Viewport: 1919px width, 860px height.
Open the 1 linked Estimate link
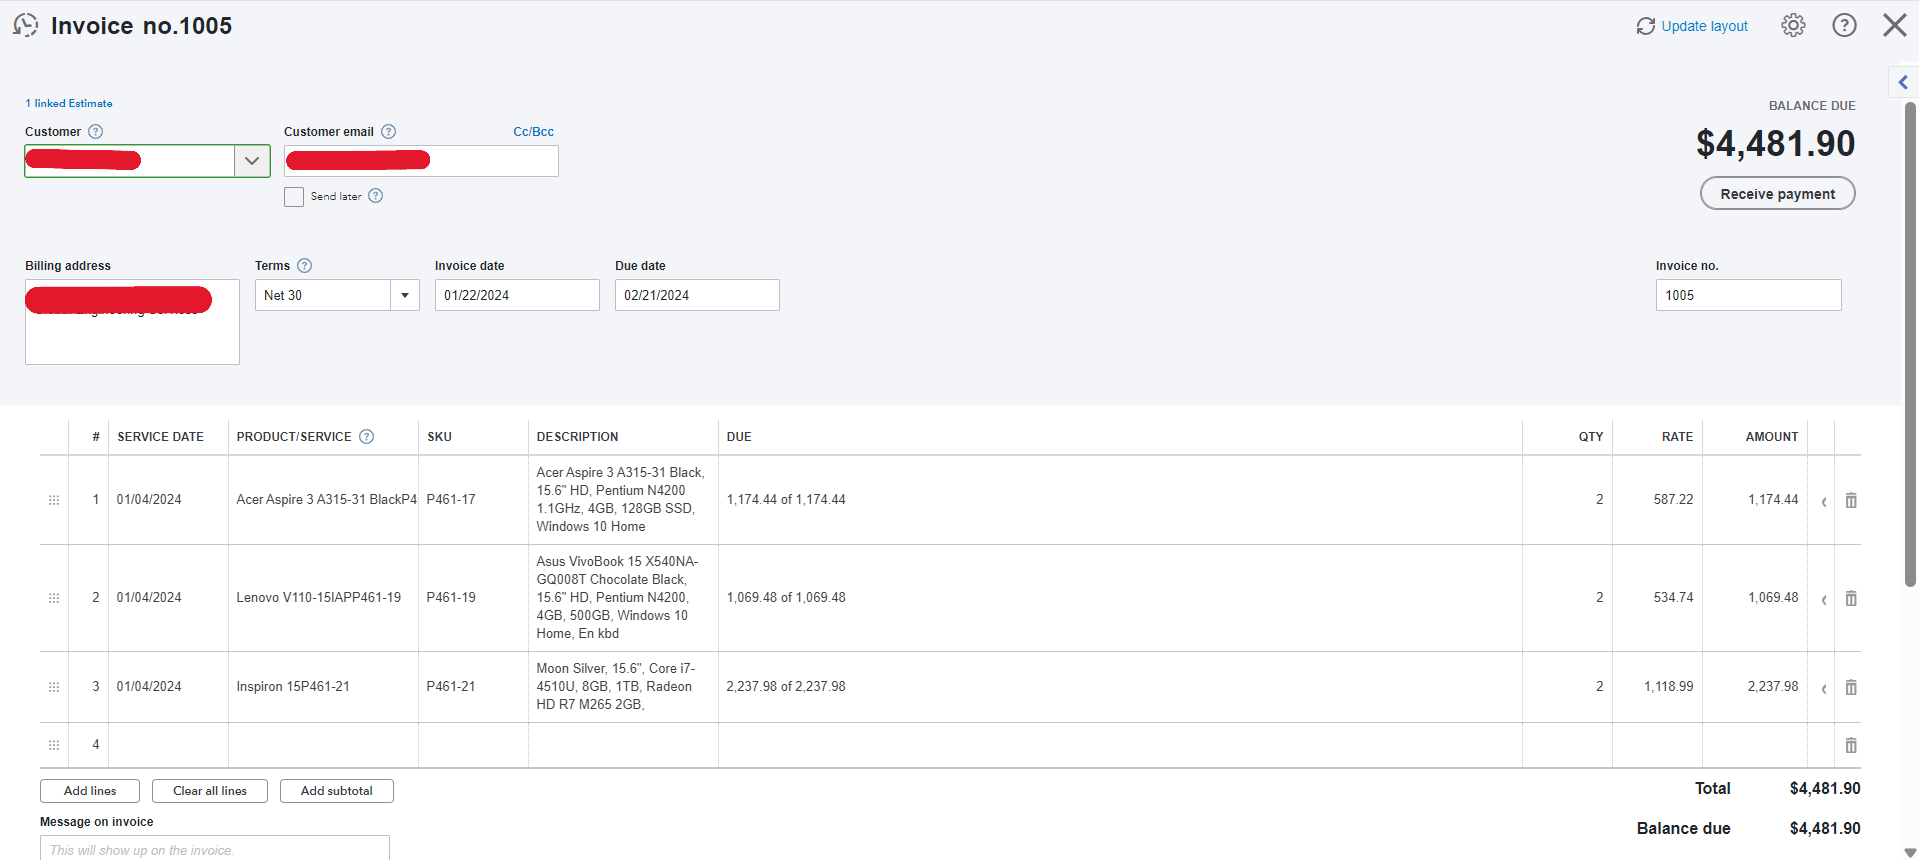click(69, 104)
